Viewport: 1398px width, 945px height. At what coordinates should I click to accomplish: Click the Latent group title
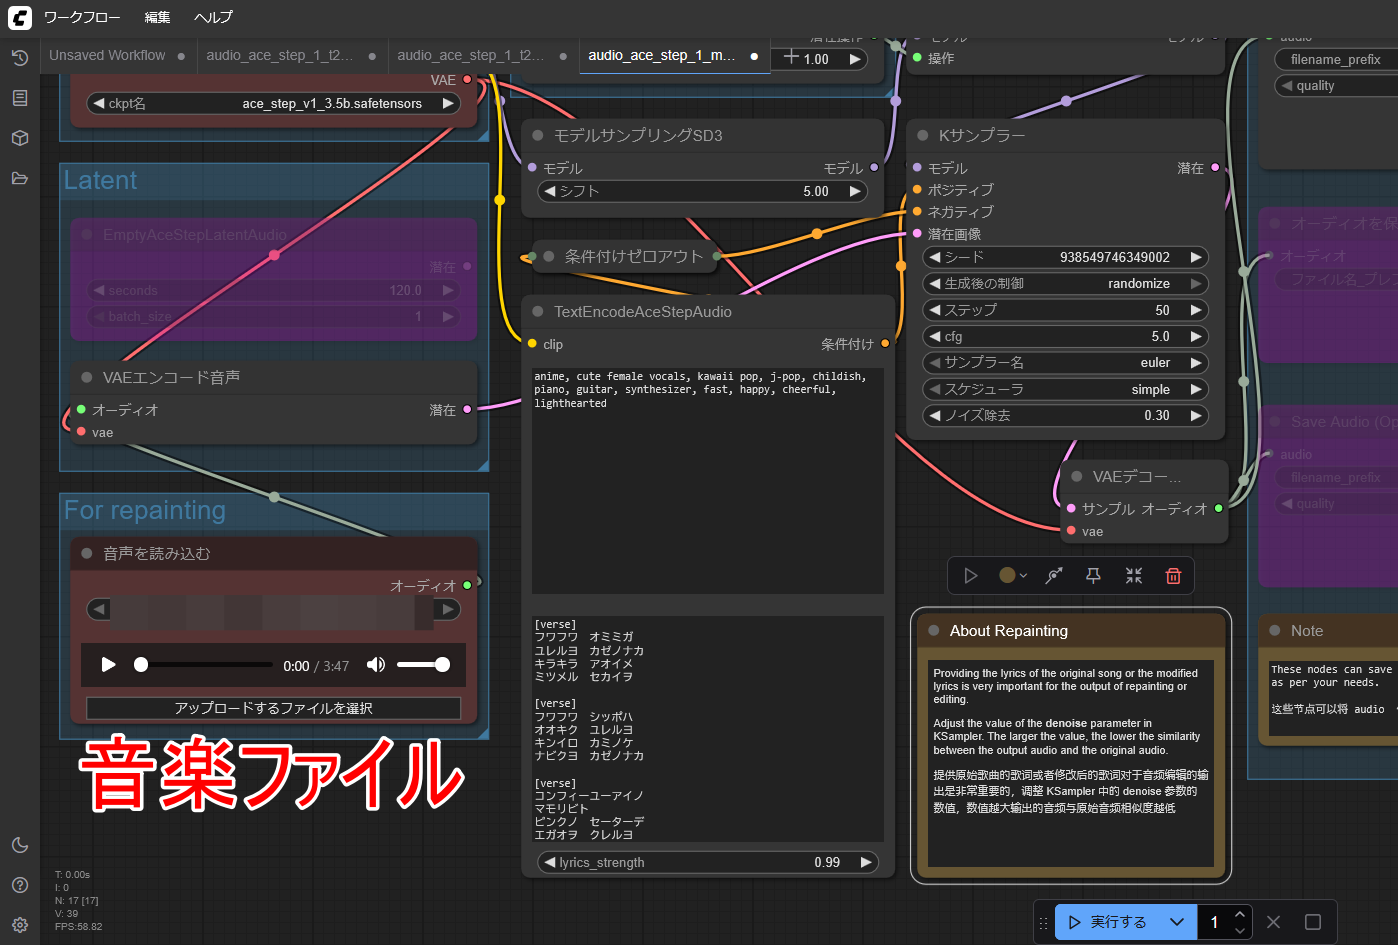click(100, 180)
